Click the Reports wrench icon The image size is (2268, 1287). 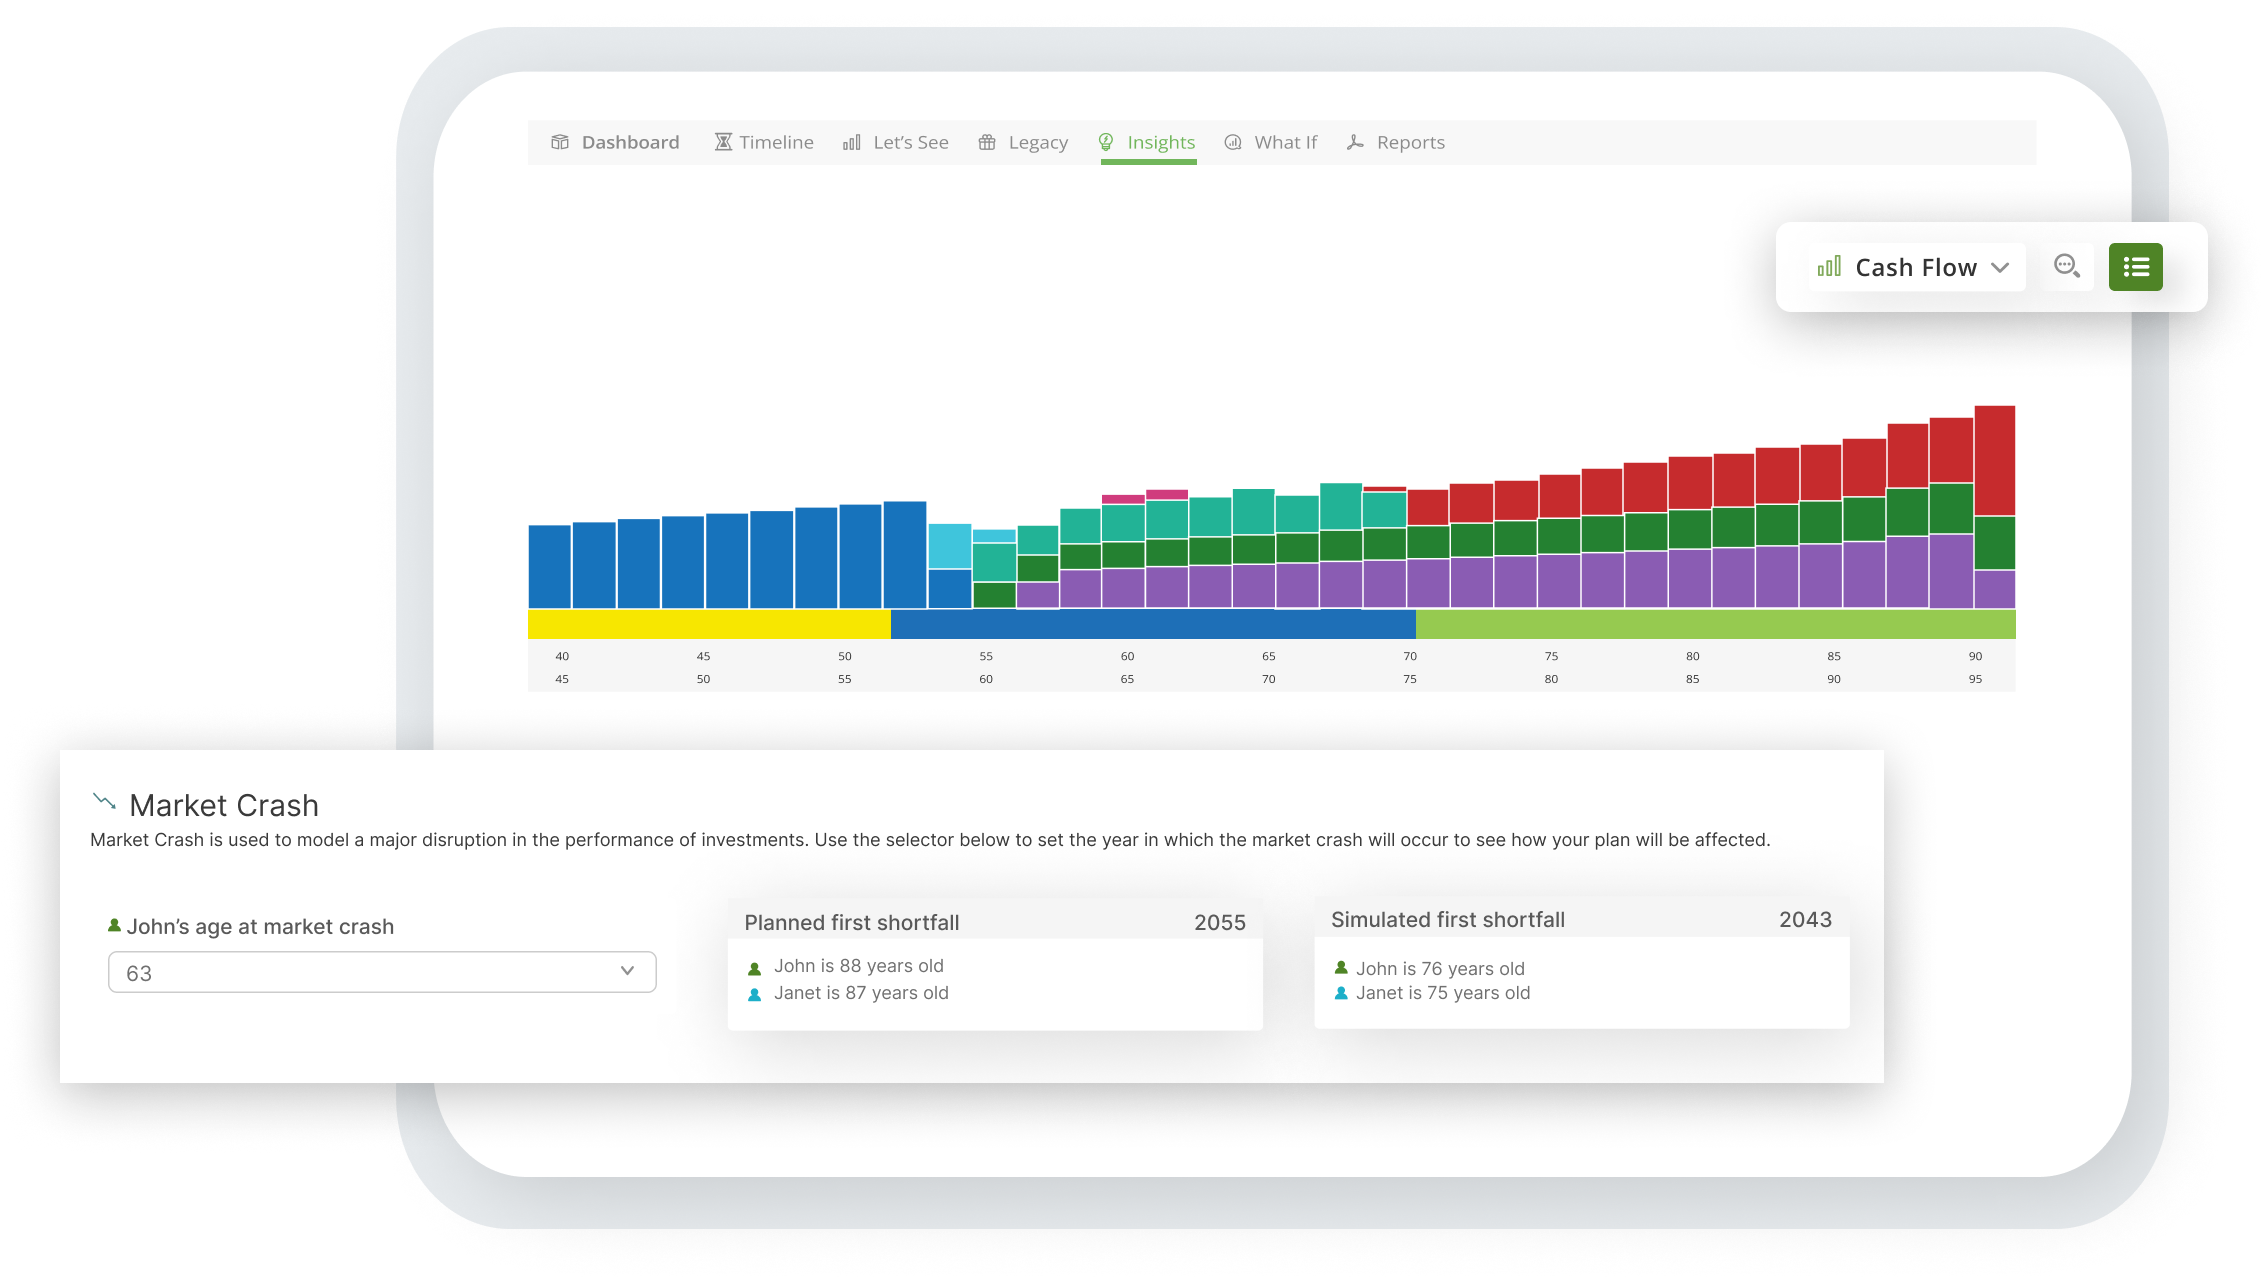coord(1355,142)
